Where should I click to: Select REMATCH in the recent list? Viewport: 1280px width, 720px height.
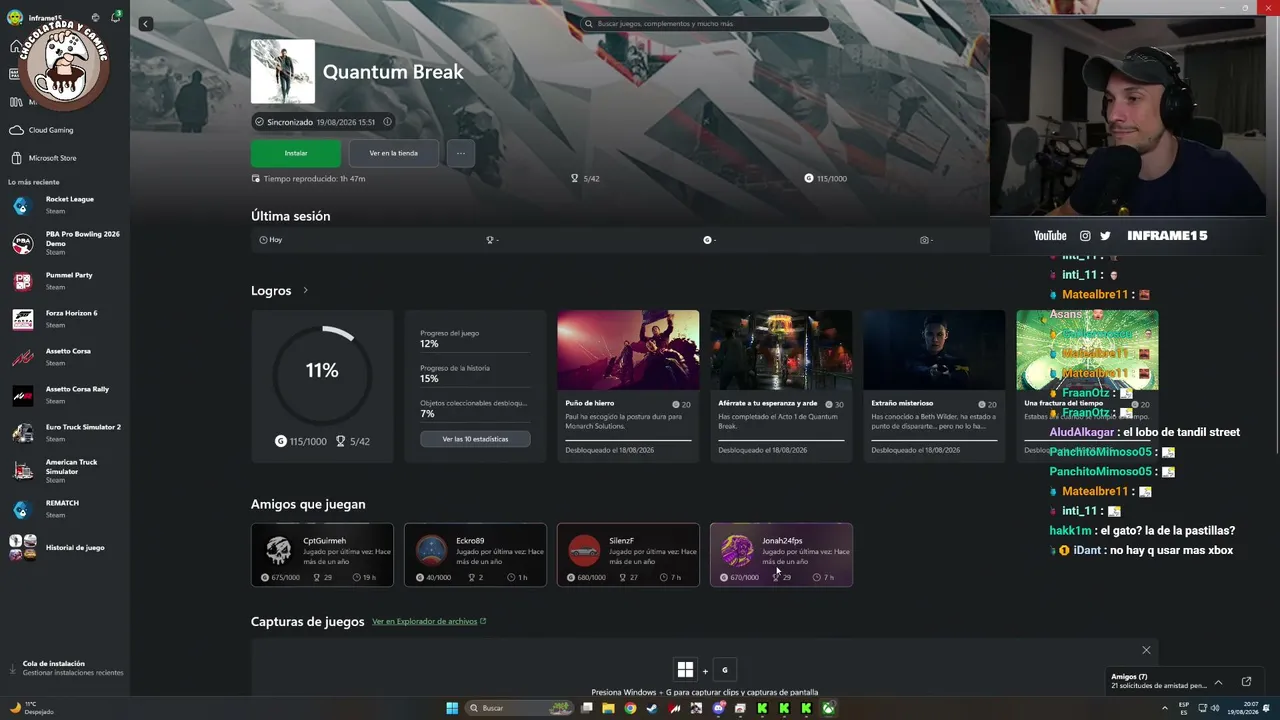(x=65, y=509)
